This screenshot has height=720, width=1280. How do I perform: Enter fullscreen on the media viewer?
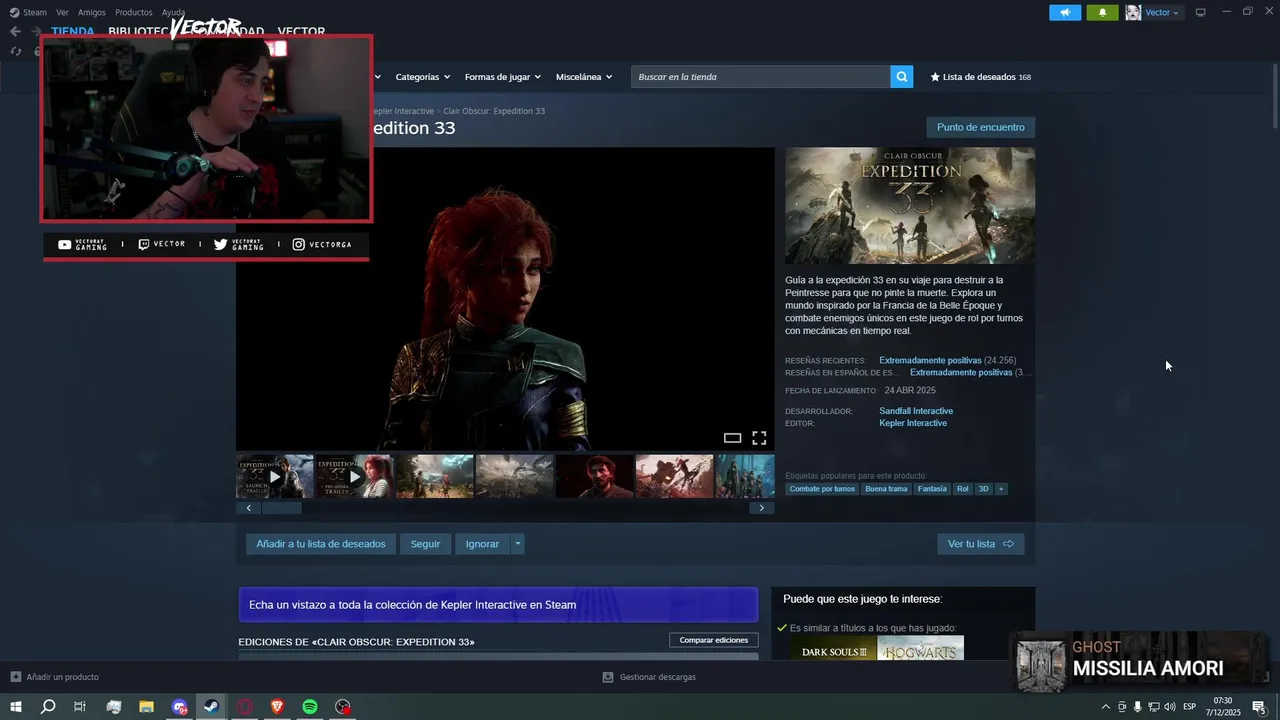click(759, 438)
